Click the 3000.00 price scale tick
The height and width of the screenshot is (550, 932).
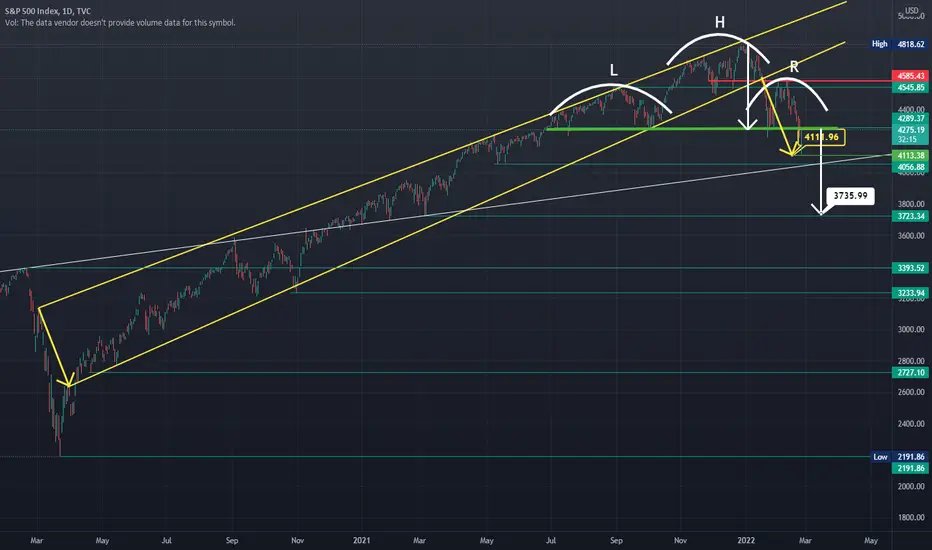click(911, 329)
